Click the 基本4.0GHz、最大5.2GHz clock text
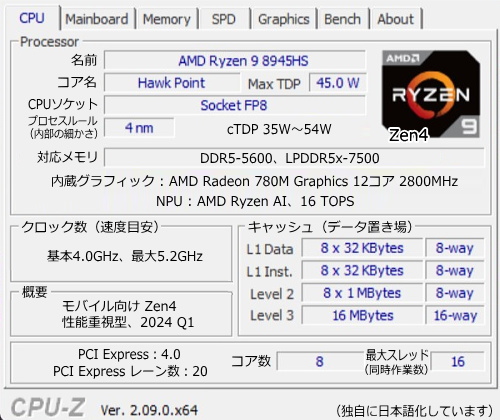The image size is (500, 420). [x=125, y=256]
